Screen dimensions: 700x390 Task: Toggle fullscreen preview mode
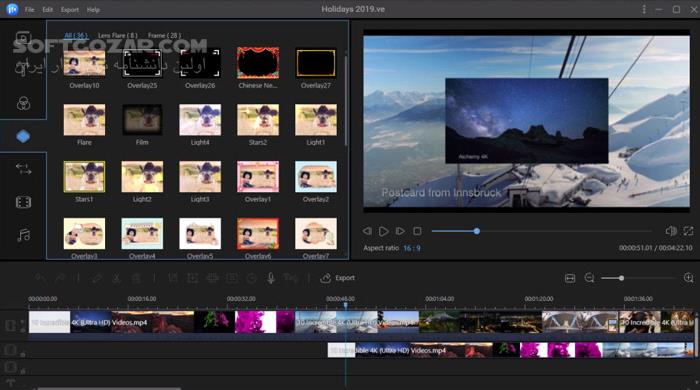pyautogui.click(x=688, y=231)
